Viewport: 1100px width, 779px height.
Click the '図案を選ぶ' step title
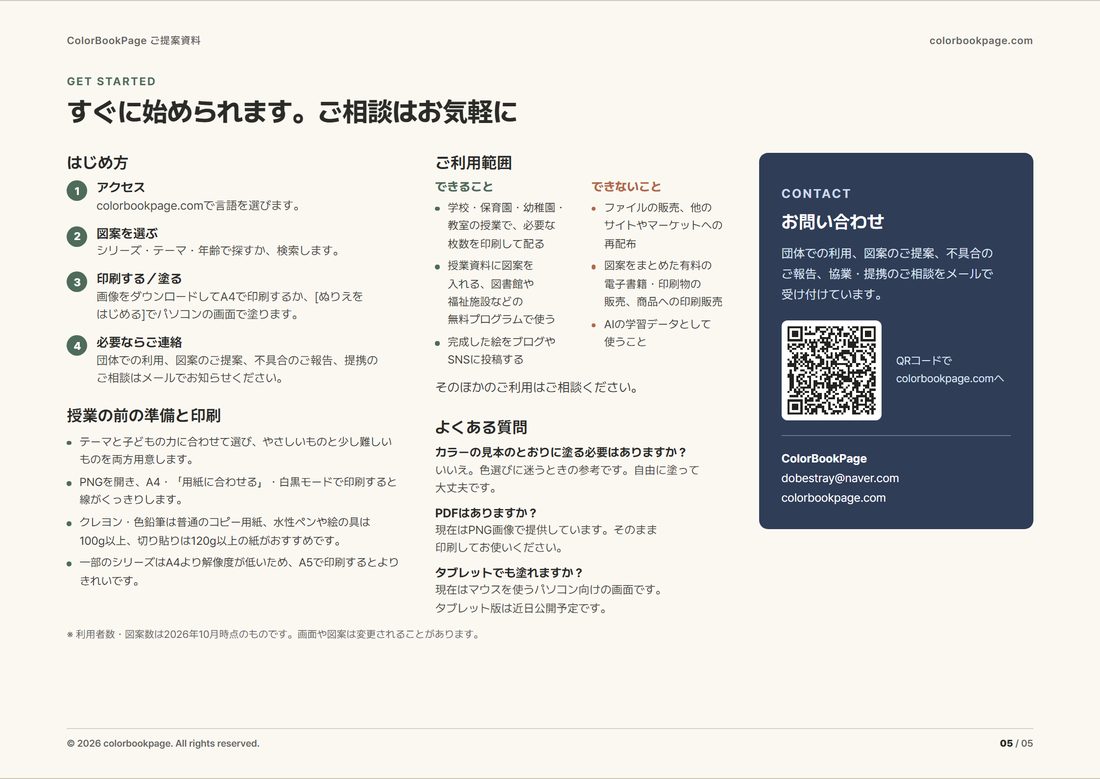point(127,233)
